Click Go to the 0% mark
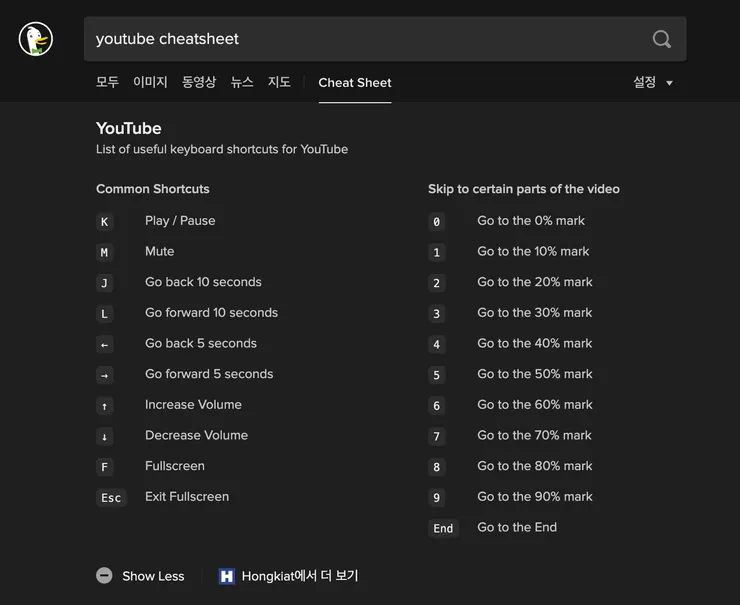This screenshot has width=740, height=605. tap(531, 220)
